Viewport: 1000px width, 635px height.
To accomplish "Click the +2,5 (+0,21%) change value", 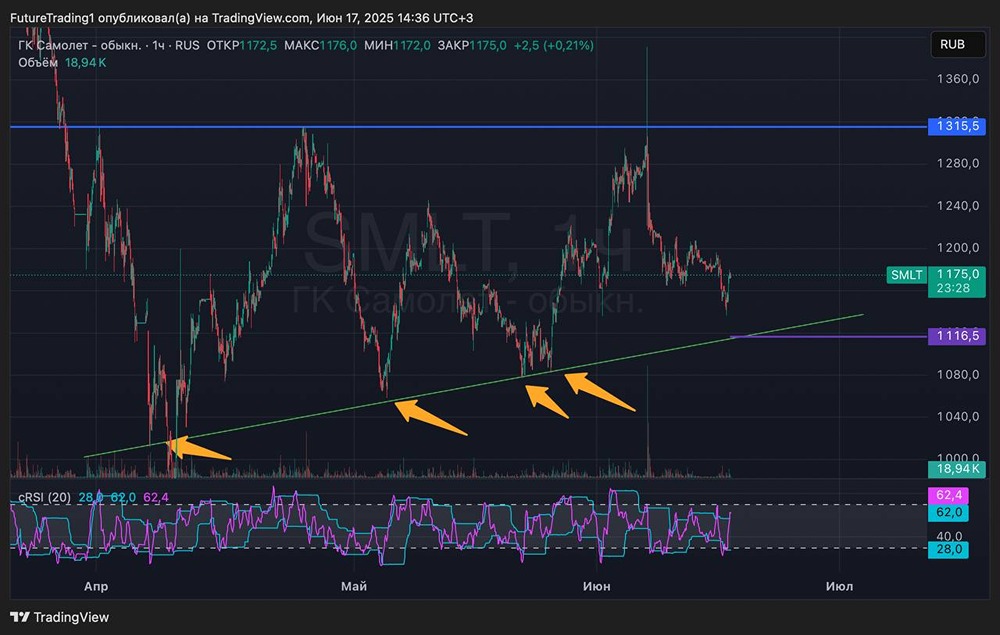I will 554,45.
